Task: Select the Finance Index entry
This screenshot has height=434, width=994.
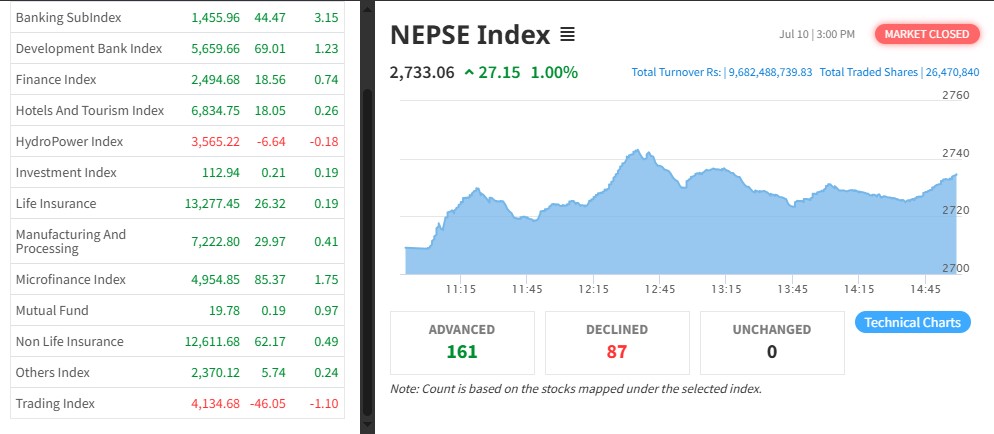Action: pos(56,80)
